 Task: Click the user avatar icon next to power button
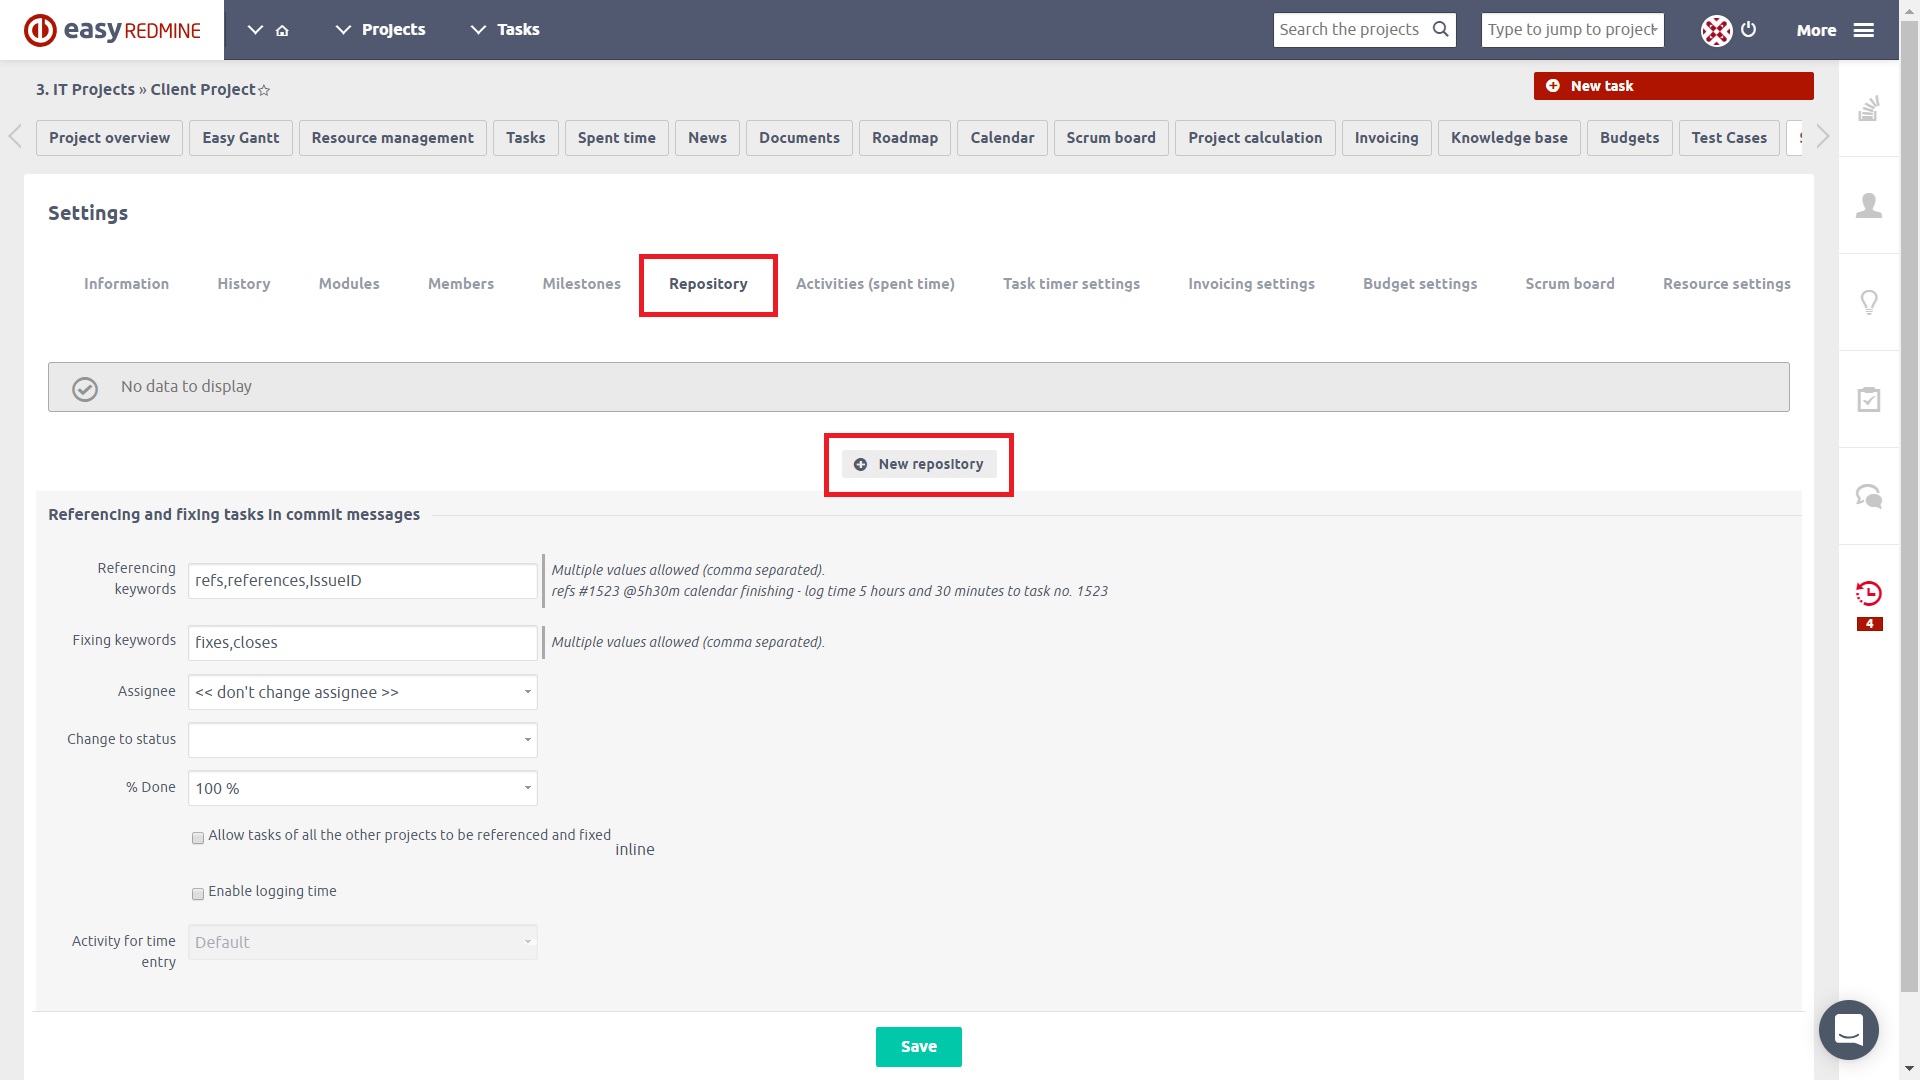(1717, 30)
